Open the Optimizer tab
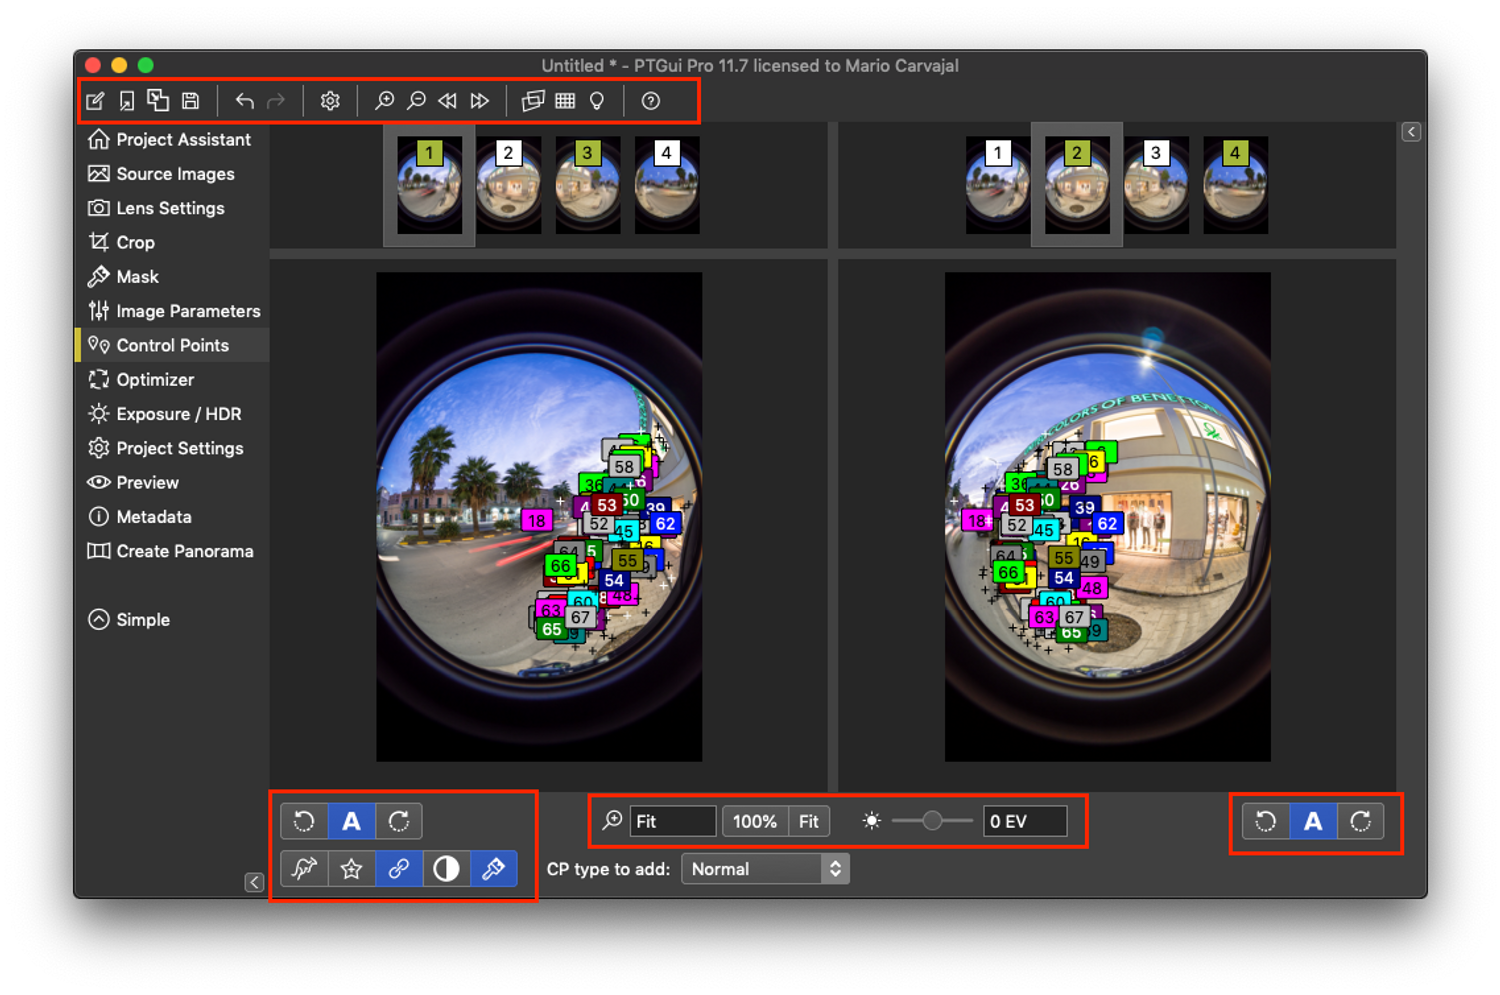1500x995 pixels. [172, 380]
